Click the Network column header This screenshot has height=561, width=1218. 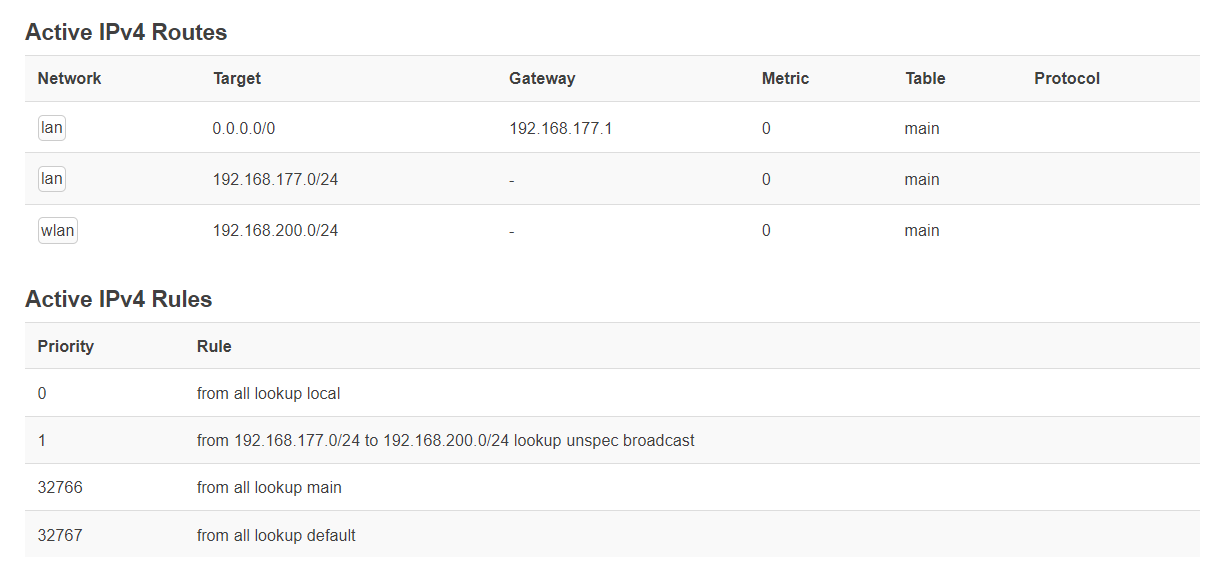(x=69, y=78)
